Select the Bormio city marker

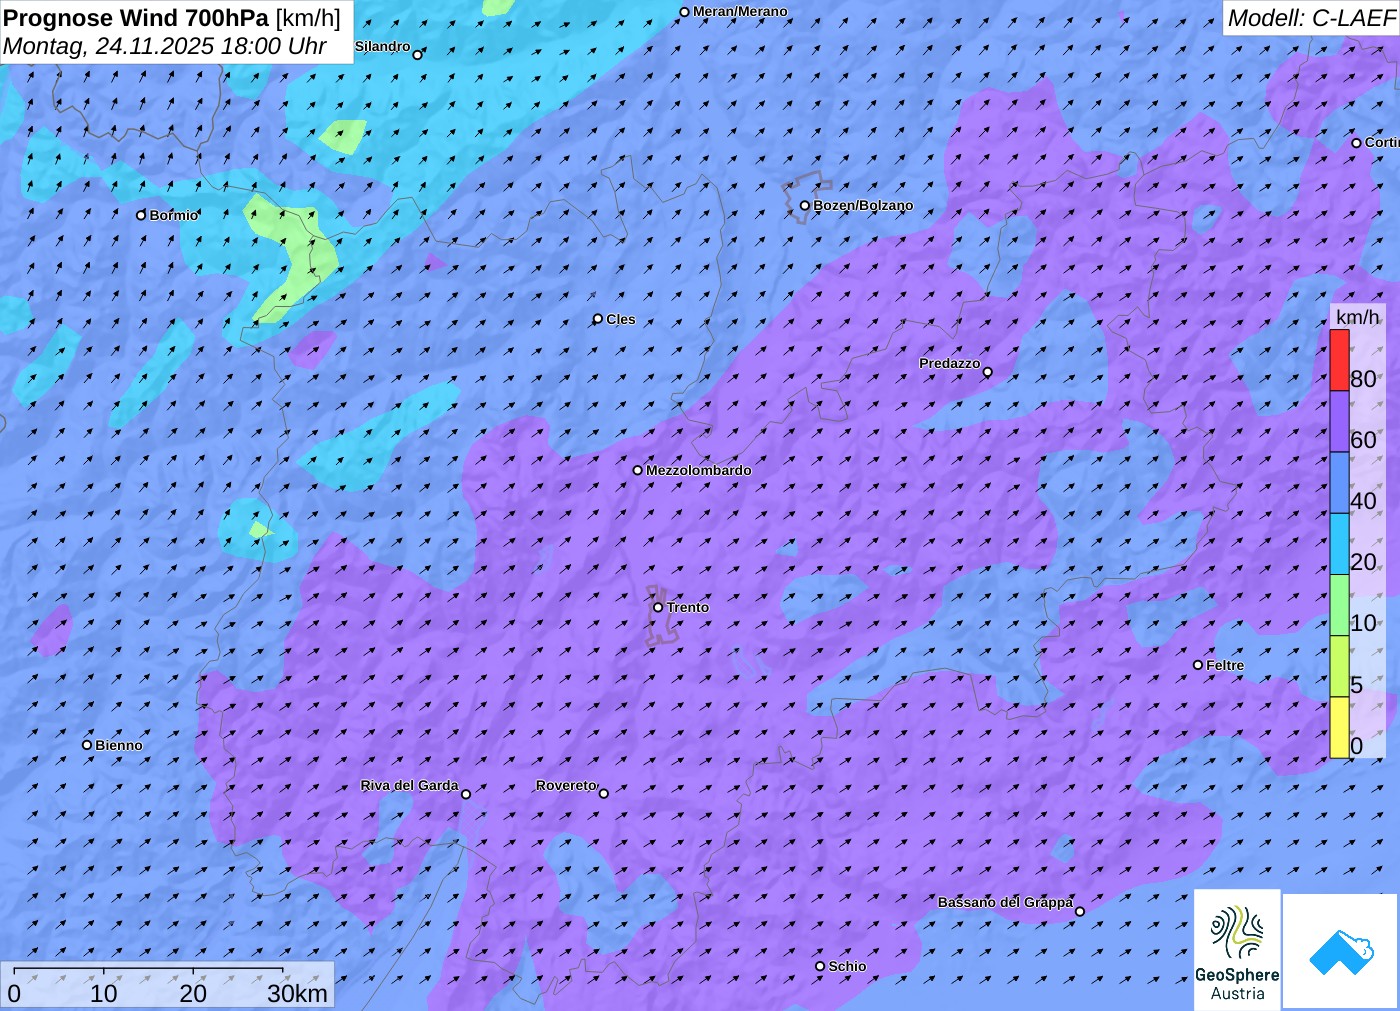[x=141, y=215]
